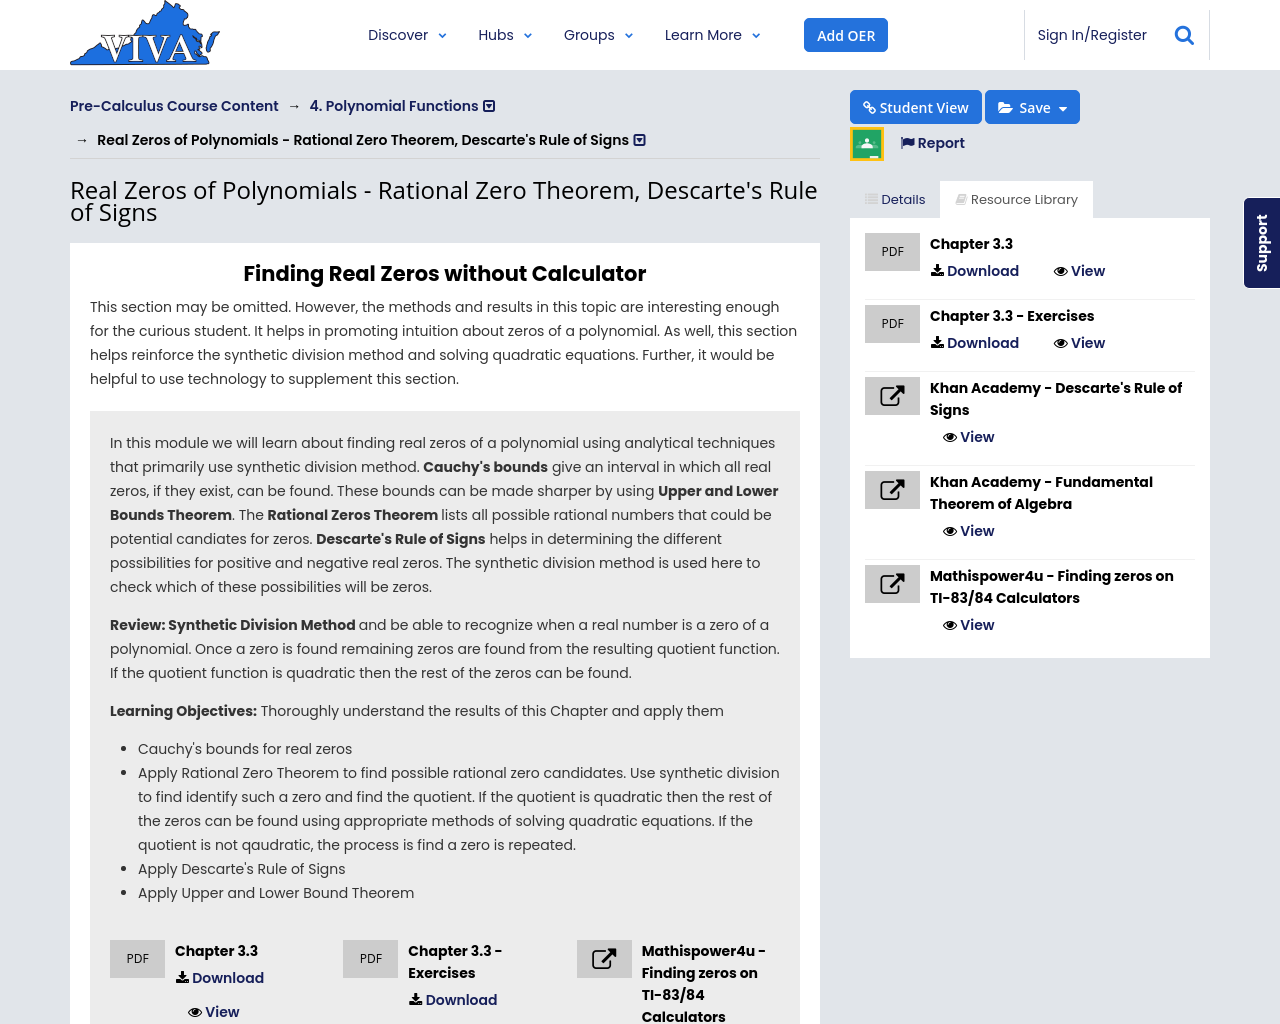Switch to Student View
Viewport: 1280px width, 1024px height.
click(915, 107)
